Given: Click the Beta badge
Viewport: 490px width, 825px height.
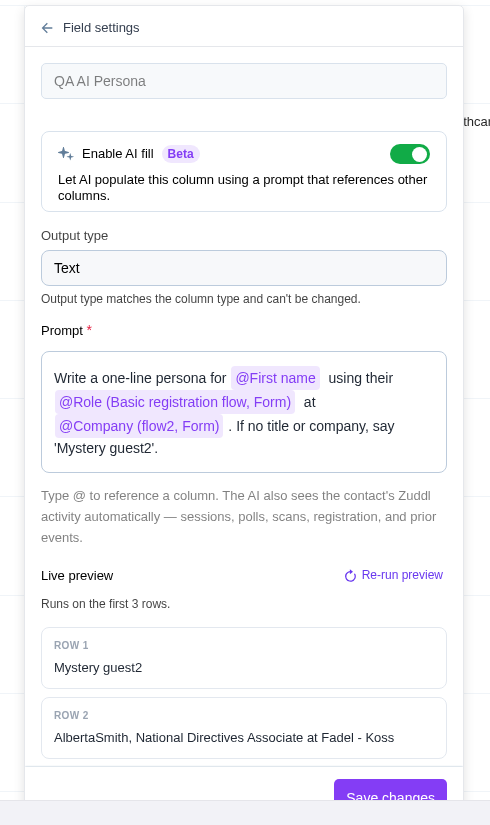Looking at the screenshot, I should (181, 154).
